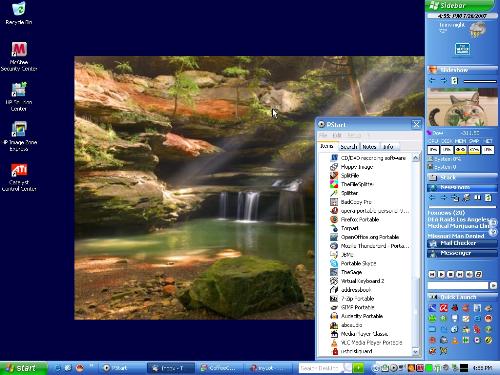Open the Edit menu in PStart
The height and width of the screenshot is (375, 500).
tap(337, 135)
